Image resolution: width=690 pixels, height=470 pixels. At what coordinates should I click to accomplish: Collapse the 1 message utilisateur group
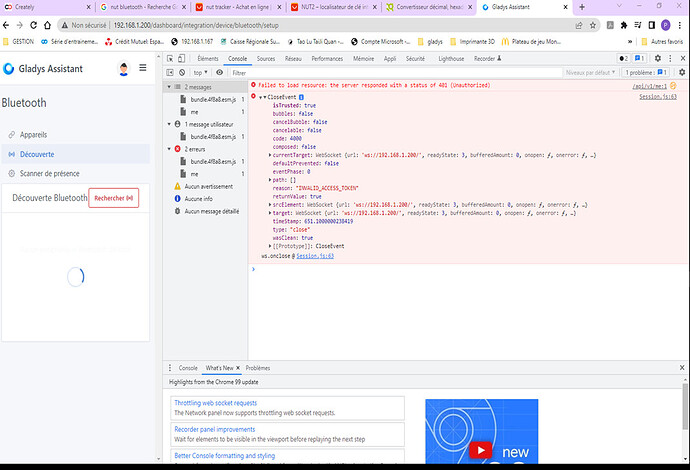point(169,125)
